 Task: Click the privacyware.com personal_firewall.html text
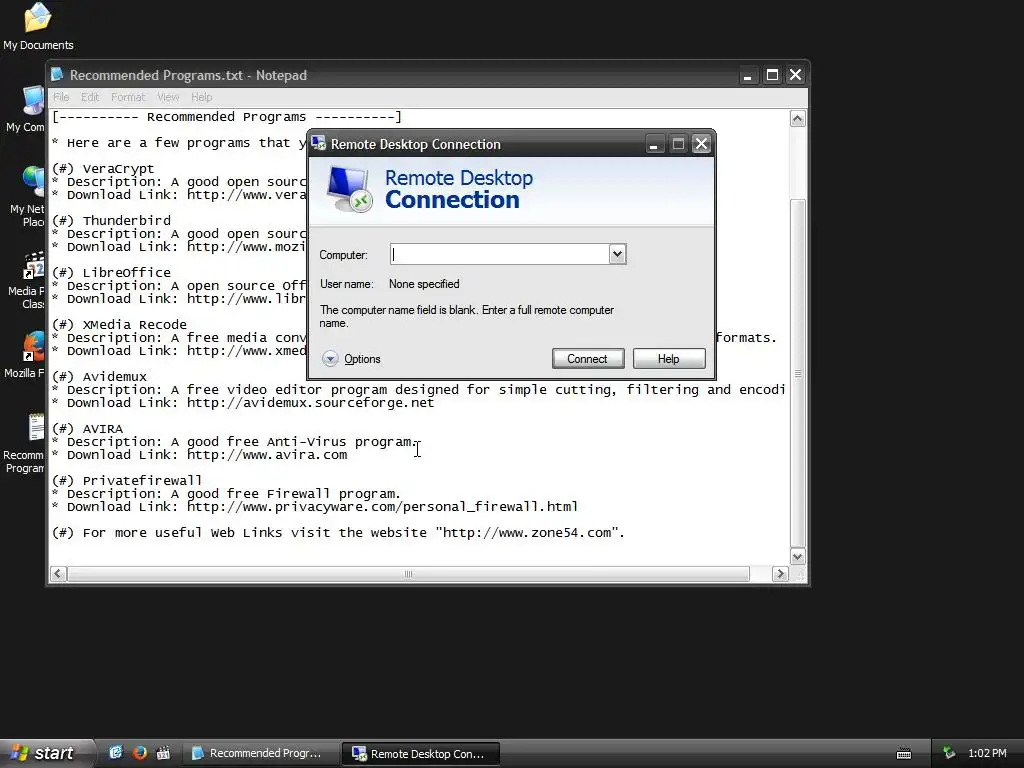coord(382,507)
